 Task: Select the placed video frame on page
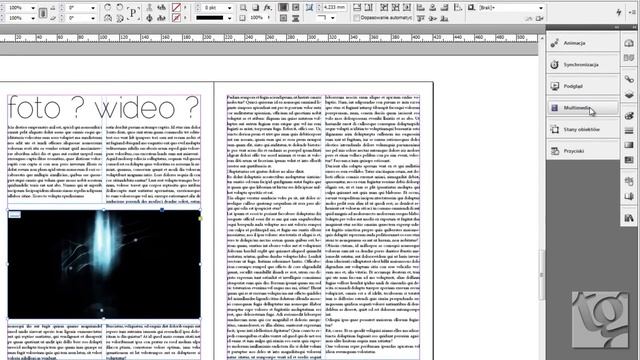point(104,264)
